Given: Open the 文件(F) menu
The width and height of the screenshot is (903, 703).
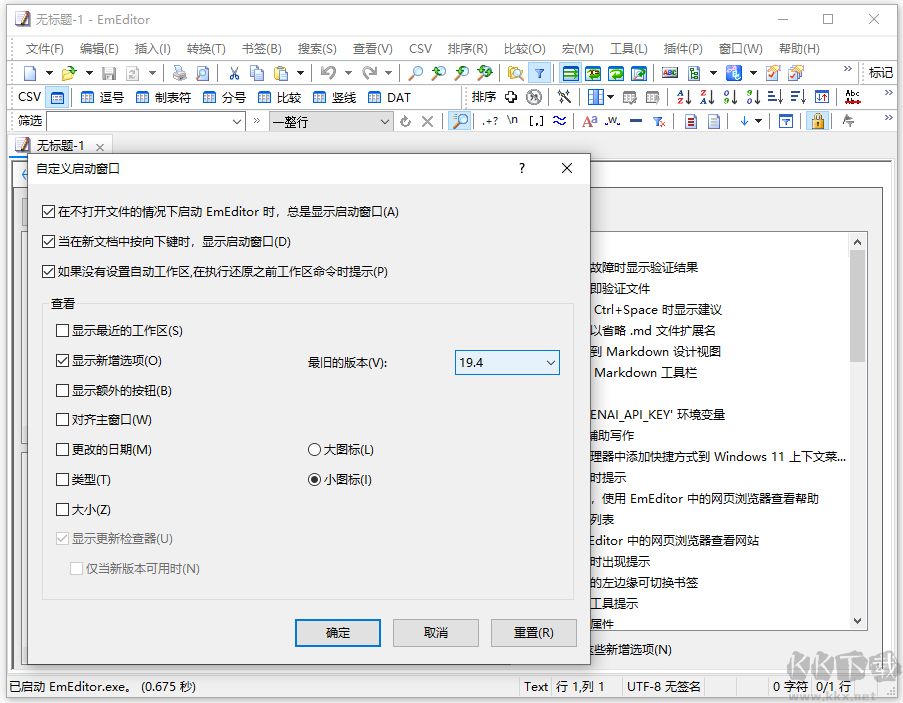Looking at the screenshot, I should (x=44, y=49).
